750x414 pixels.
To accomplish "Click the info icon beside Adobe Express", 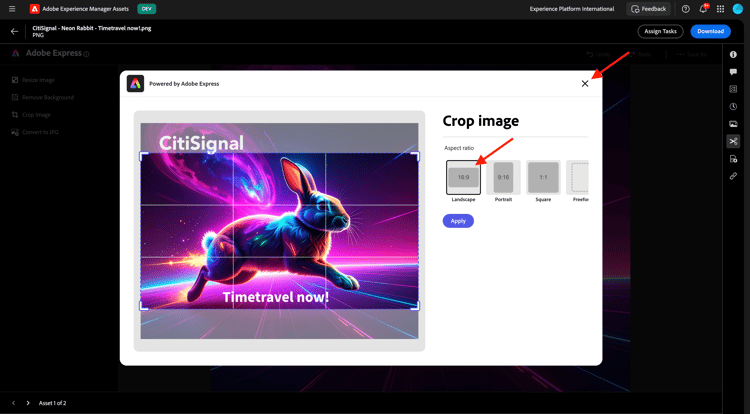I will click(x=87, y=54).
